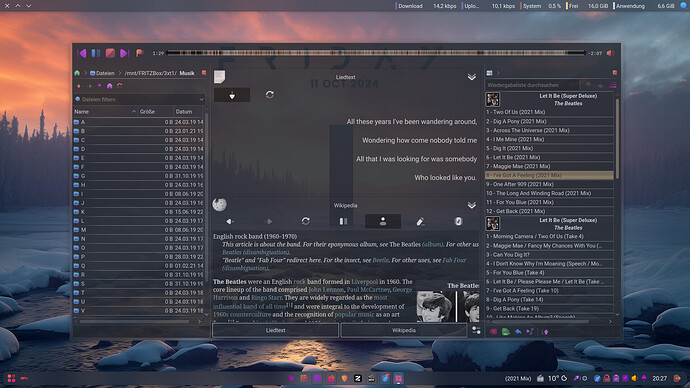The width and height of the screenshot is (690, 388).
Task: Show the Wikipedia track page via the note icon
Action: click(x=458, y=221)
